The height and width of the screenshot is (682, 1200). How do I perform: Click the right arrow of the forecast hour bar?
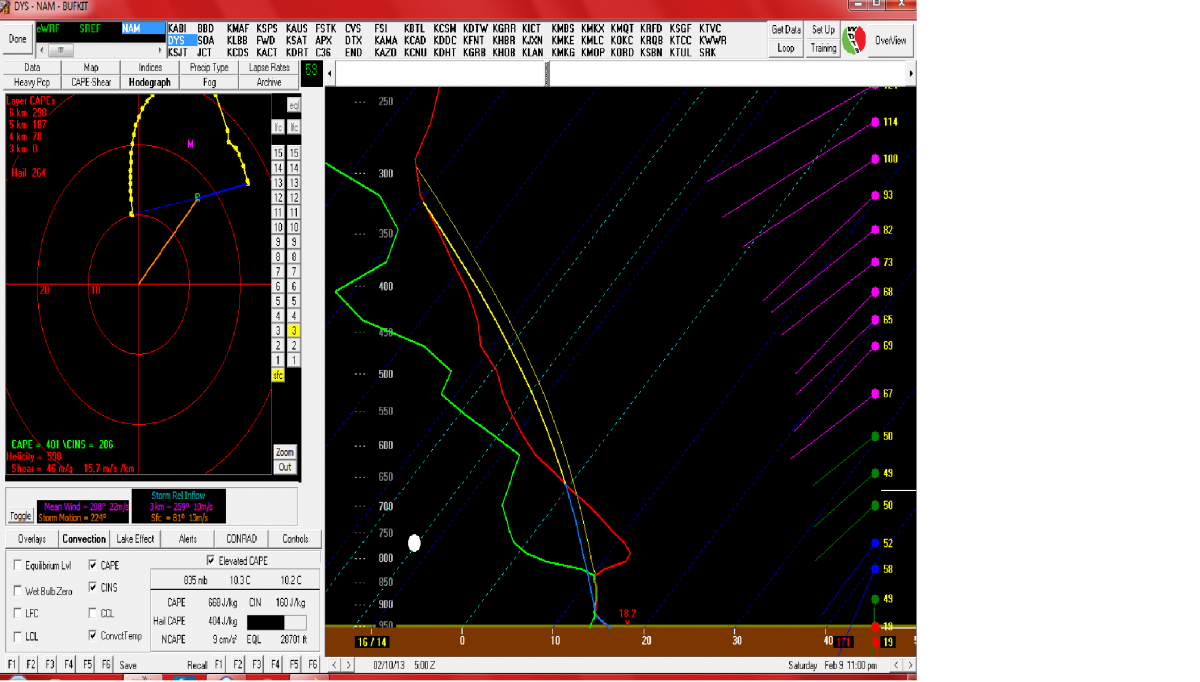[910, 73]
